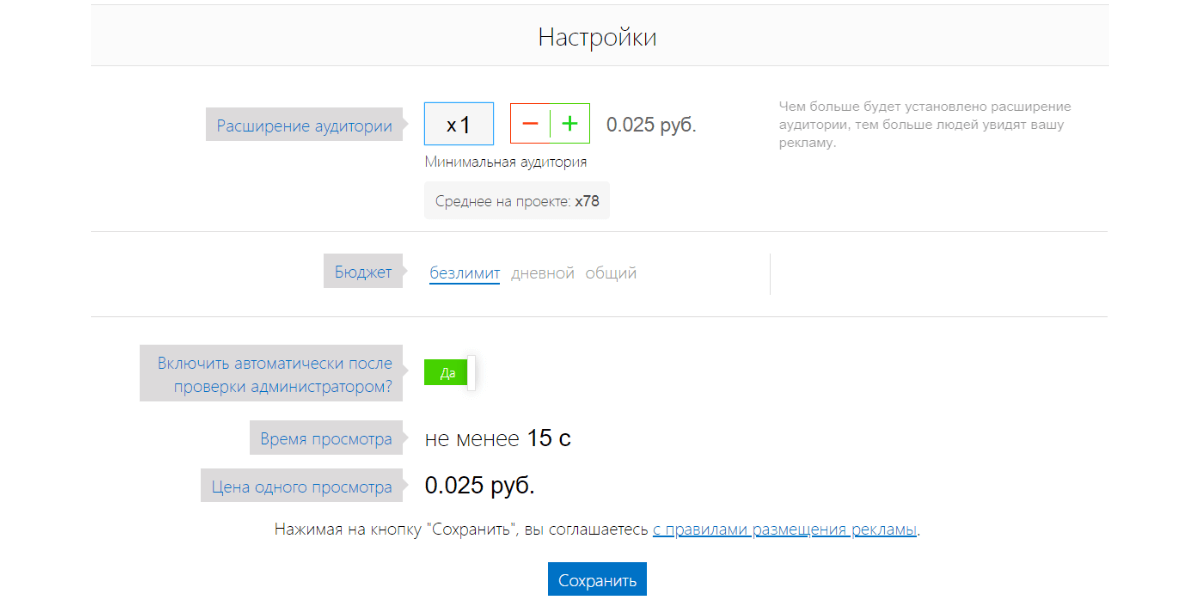Click the не менее 15 с value
The width and height of the screenshot is (1200, 600).
tap(498, 438)
